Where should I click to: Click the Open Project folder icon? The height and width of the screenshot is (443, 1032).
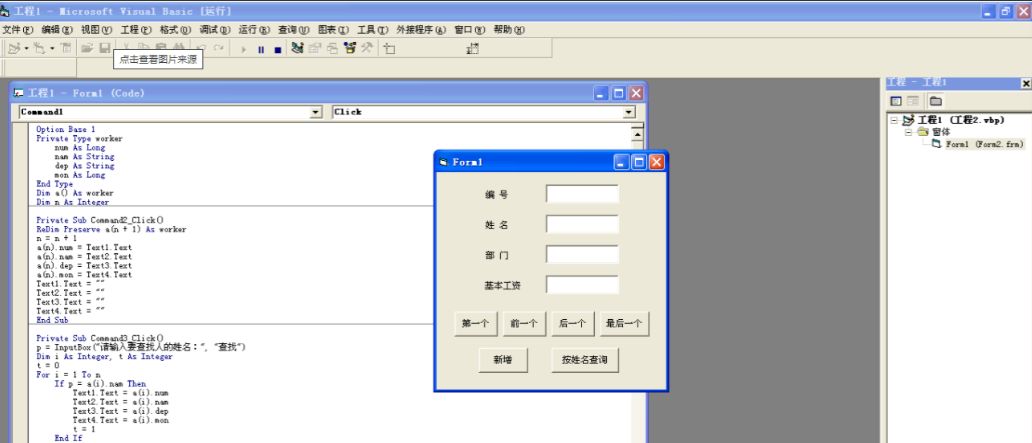pyautogui.click(x=88, y=48)
